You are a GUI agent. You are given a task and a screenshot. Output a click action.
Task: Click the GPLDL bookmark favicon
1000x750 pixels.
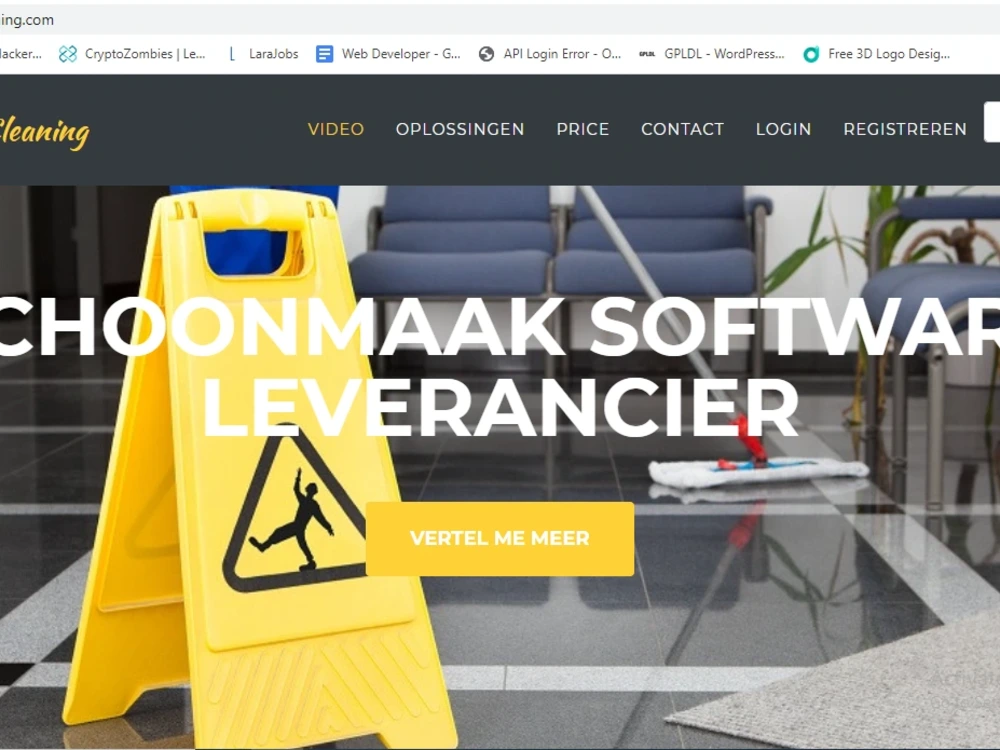point(647,54)
